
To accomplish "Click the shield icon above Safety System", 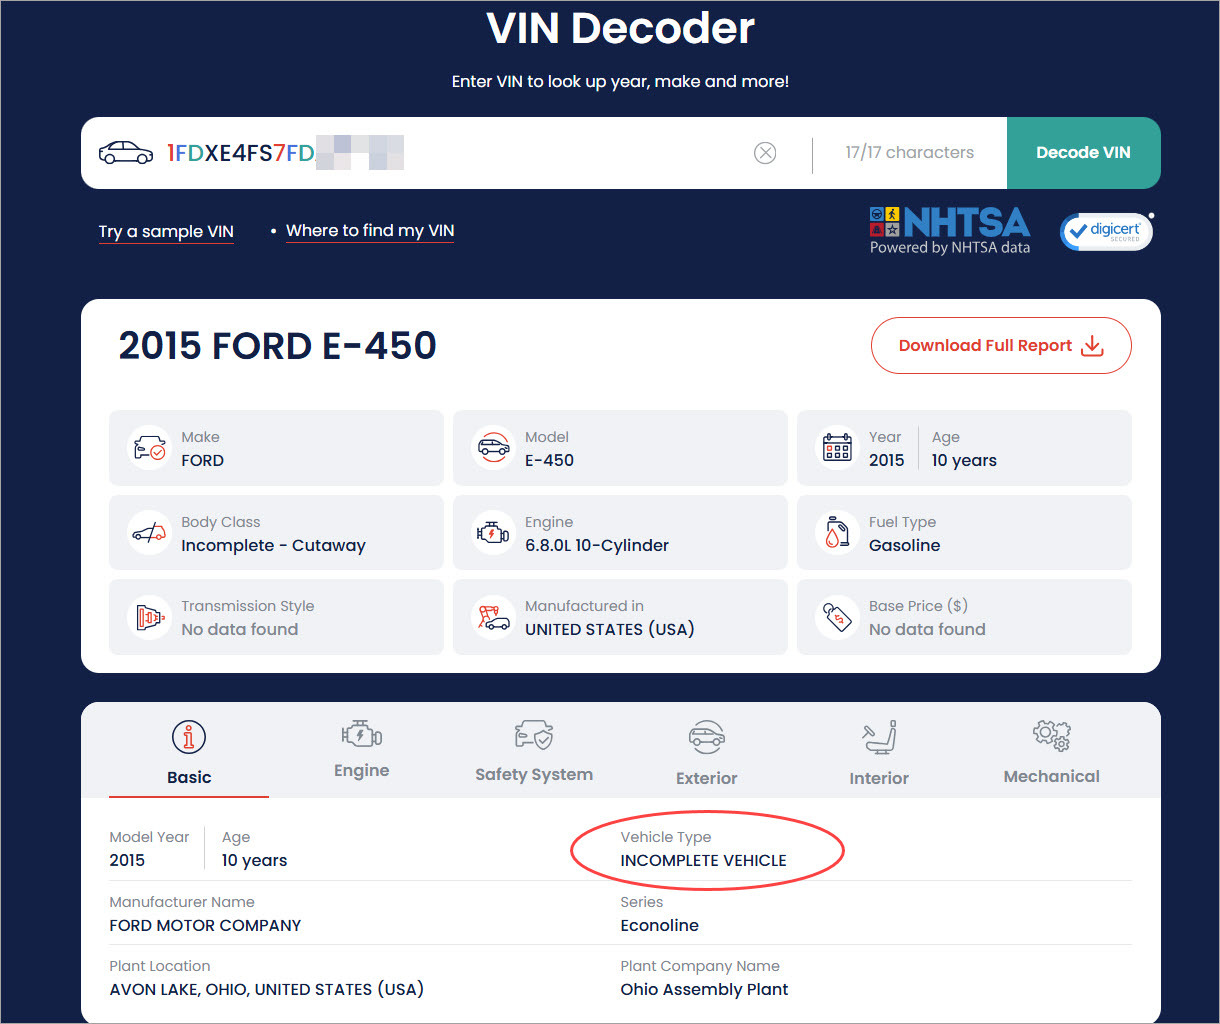I will (534, 733).
